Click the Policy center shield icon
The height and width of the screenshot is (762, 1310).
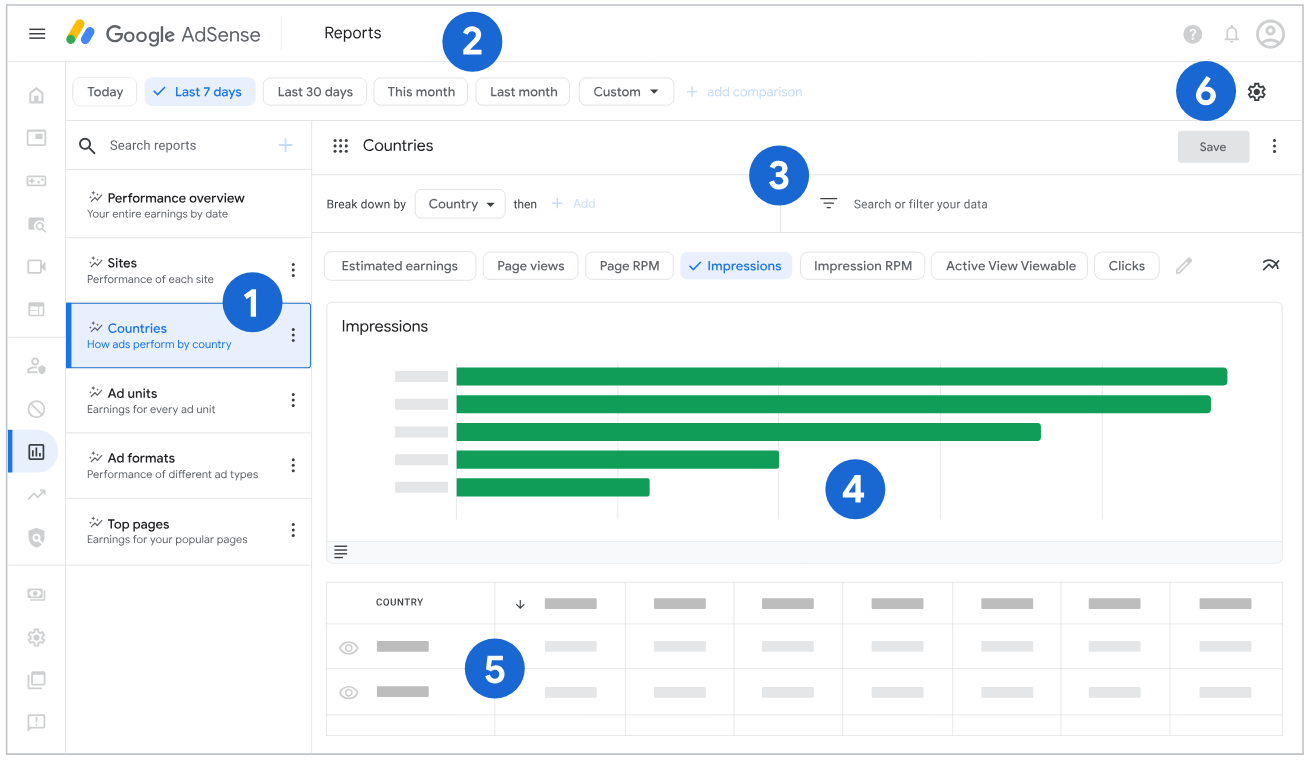[x=36, y=537]
